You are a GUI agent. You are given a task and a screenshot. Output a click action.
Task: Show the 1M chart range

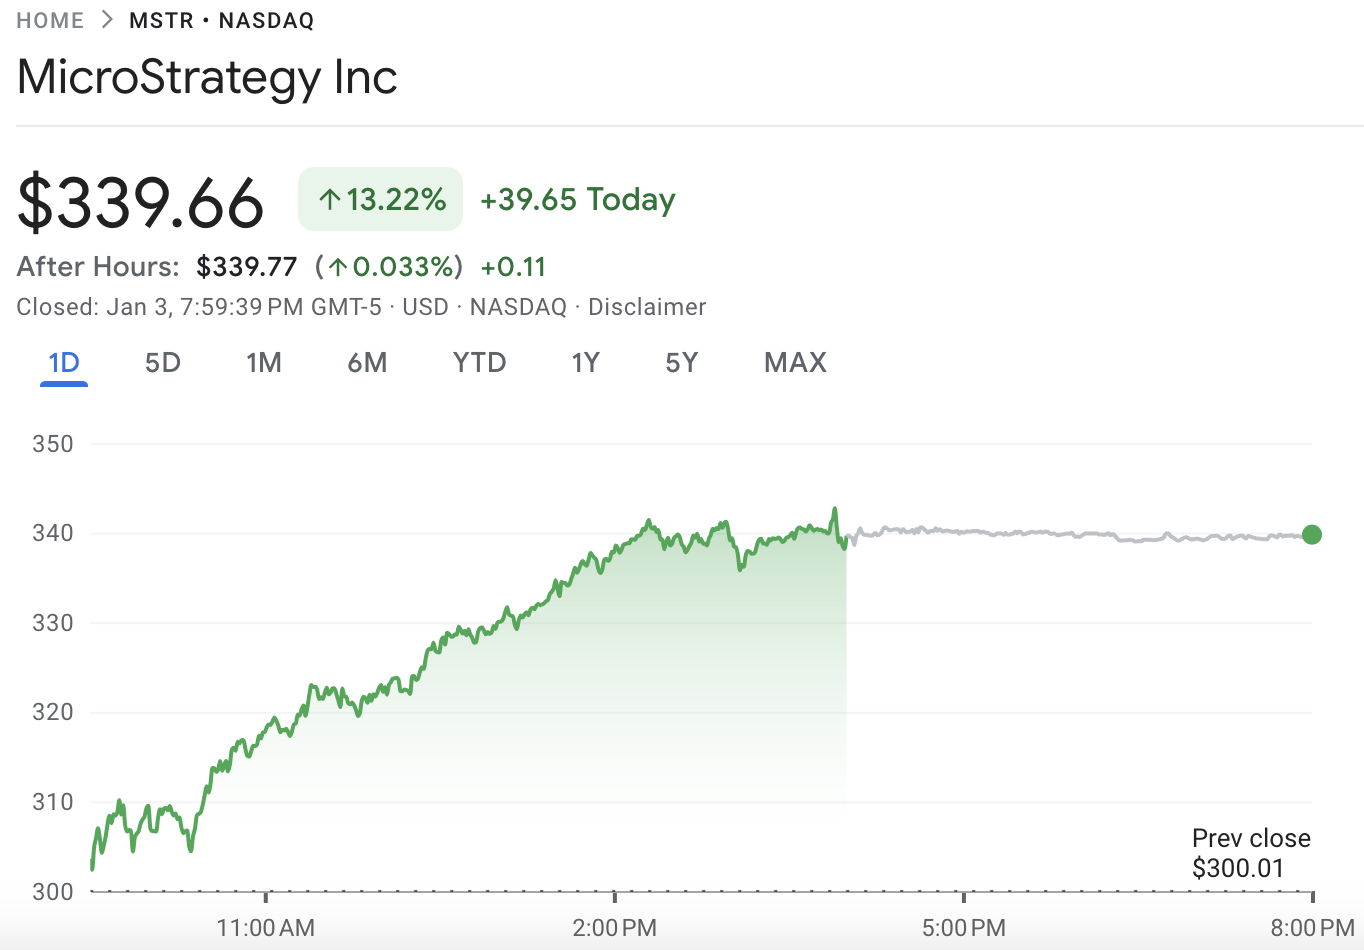264,362
